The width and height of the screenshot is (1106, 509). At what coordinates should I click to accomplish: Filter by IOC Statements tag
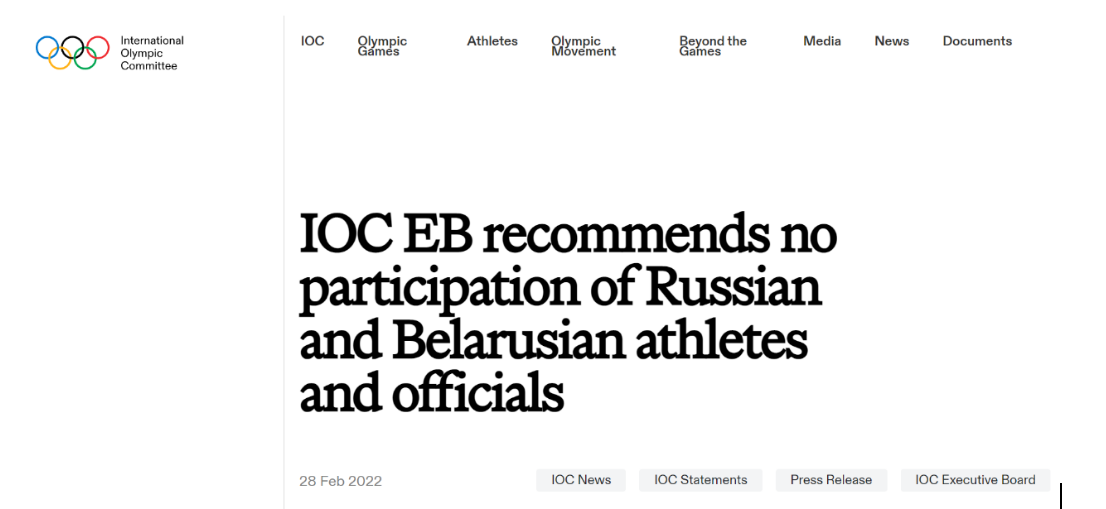[x=700, y=480]
